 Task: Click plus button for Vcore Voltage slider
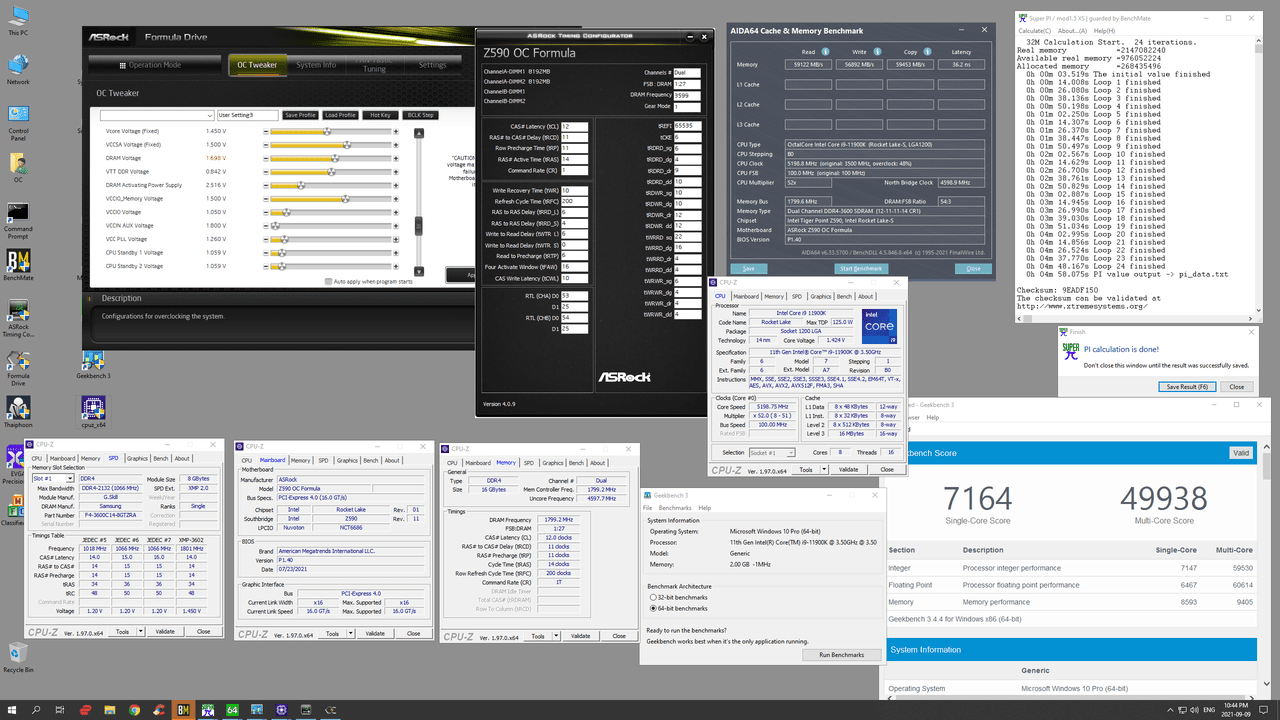396,131
